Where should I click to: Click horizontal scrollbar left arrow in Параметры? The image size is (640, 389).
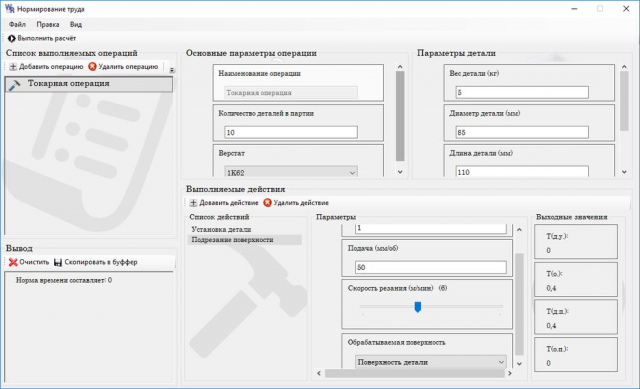[319, 373]
